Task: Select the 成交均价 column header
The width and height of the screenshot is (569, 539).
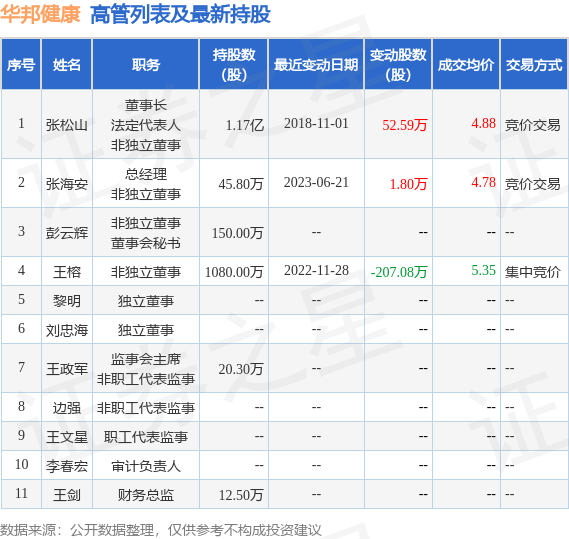Action: point(466,65)
